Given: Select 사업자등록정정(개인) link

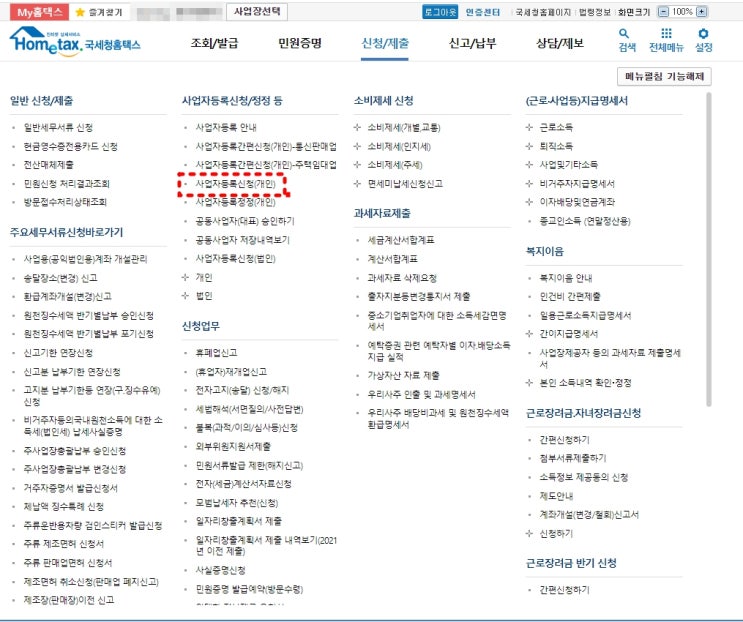Looking at the screenshot, I should 236,202.
